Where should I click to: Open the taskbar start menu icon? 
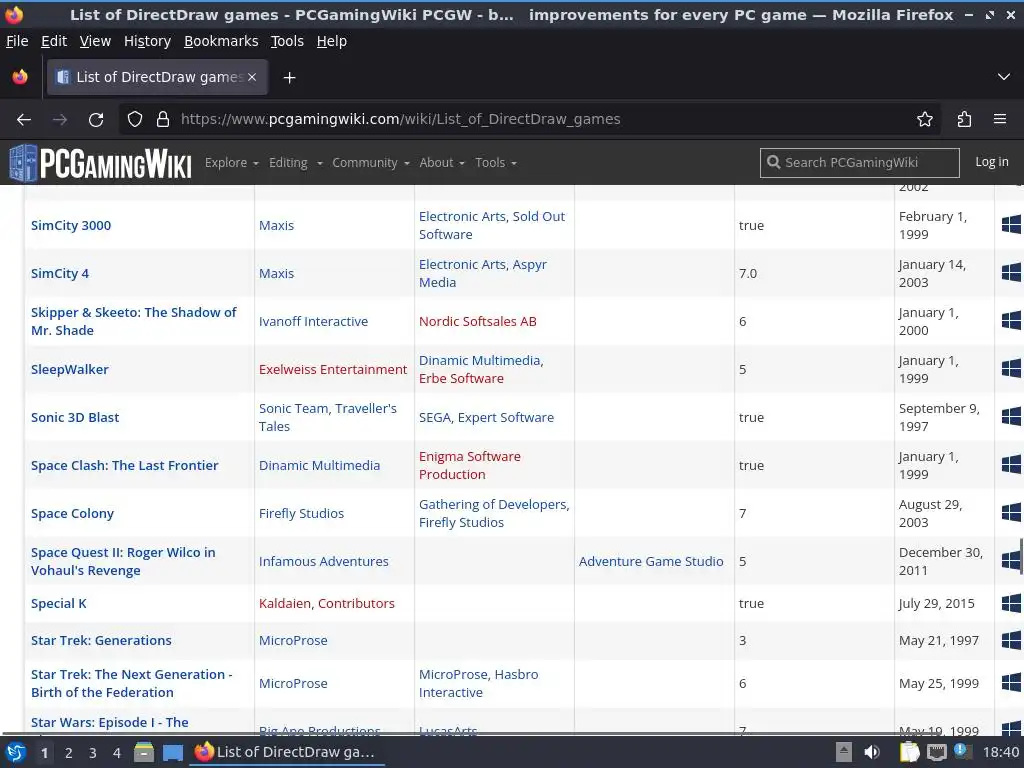pyautogui.click(x=16, y=752)
